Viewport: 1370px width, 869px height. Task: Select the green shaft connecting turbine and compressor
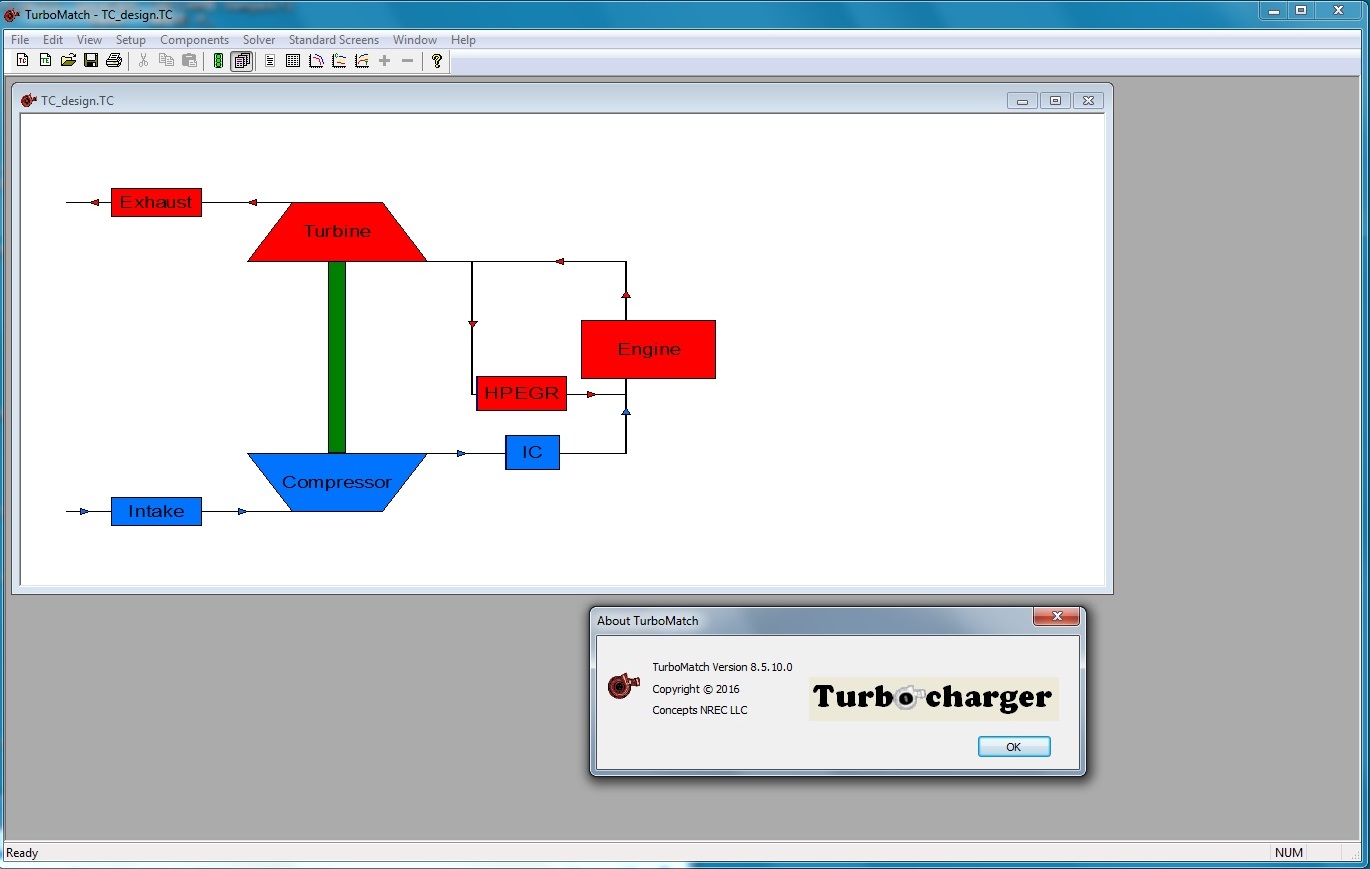click(337, 358)
